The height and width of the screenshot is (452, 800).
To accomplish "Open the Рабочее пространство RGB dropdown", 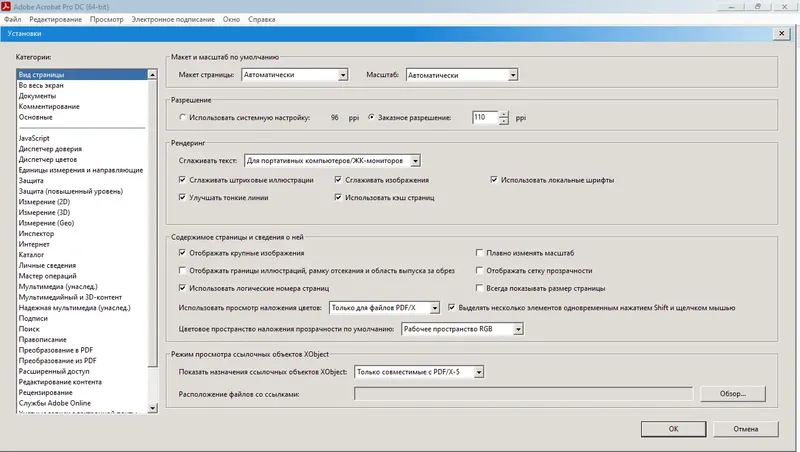I will point(462,329).
